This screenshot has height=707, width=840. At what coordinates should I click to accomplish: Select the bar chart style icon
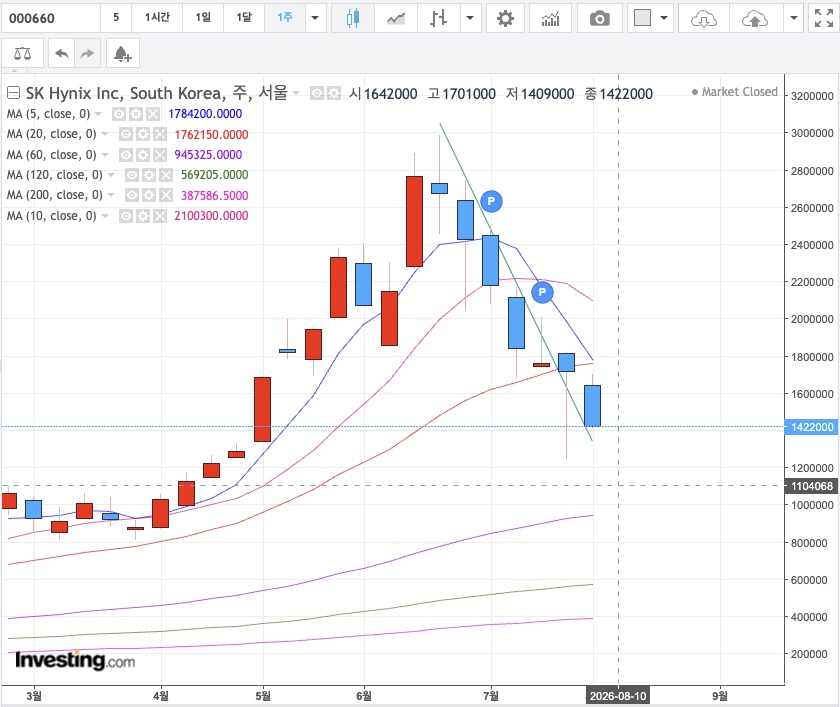point(438,18)
